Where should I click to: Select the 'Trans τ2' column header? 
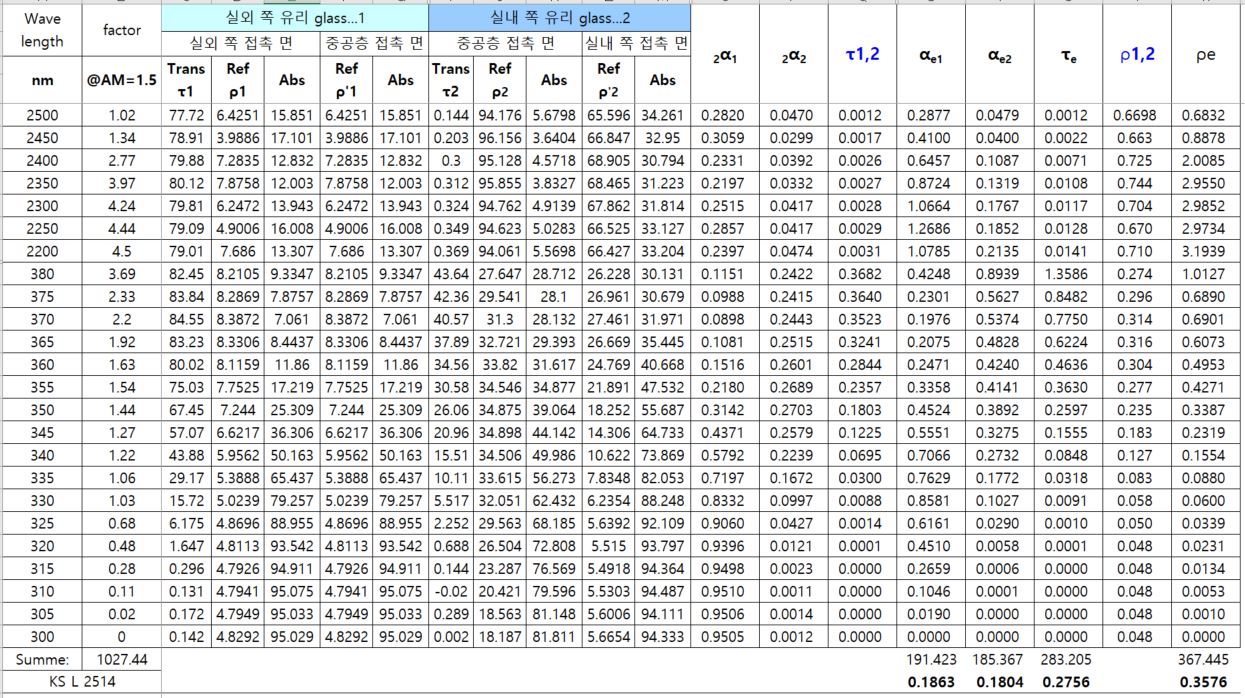pyautogui.click(x=451, y=80)
